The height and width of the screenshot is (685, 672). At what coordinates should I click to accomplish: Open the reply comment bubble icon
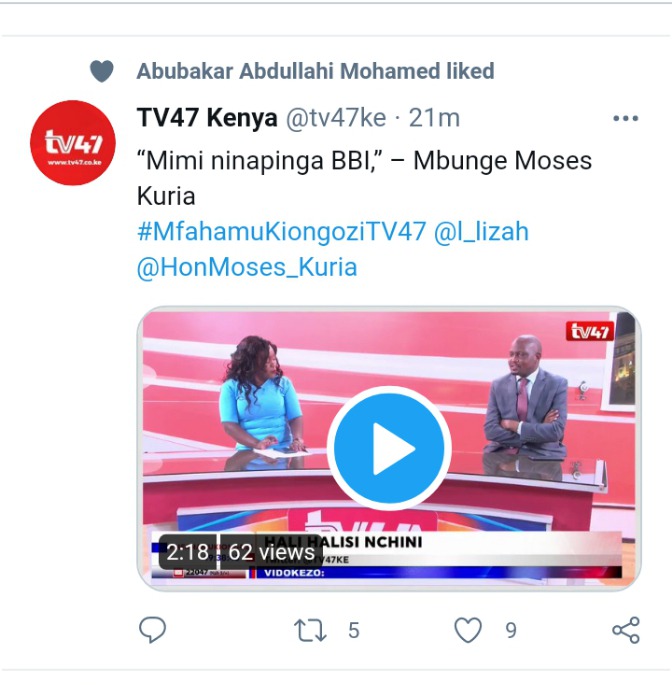point(152,630)
